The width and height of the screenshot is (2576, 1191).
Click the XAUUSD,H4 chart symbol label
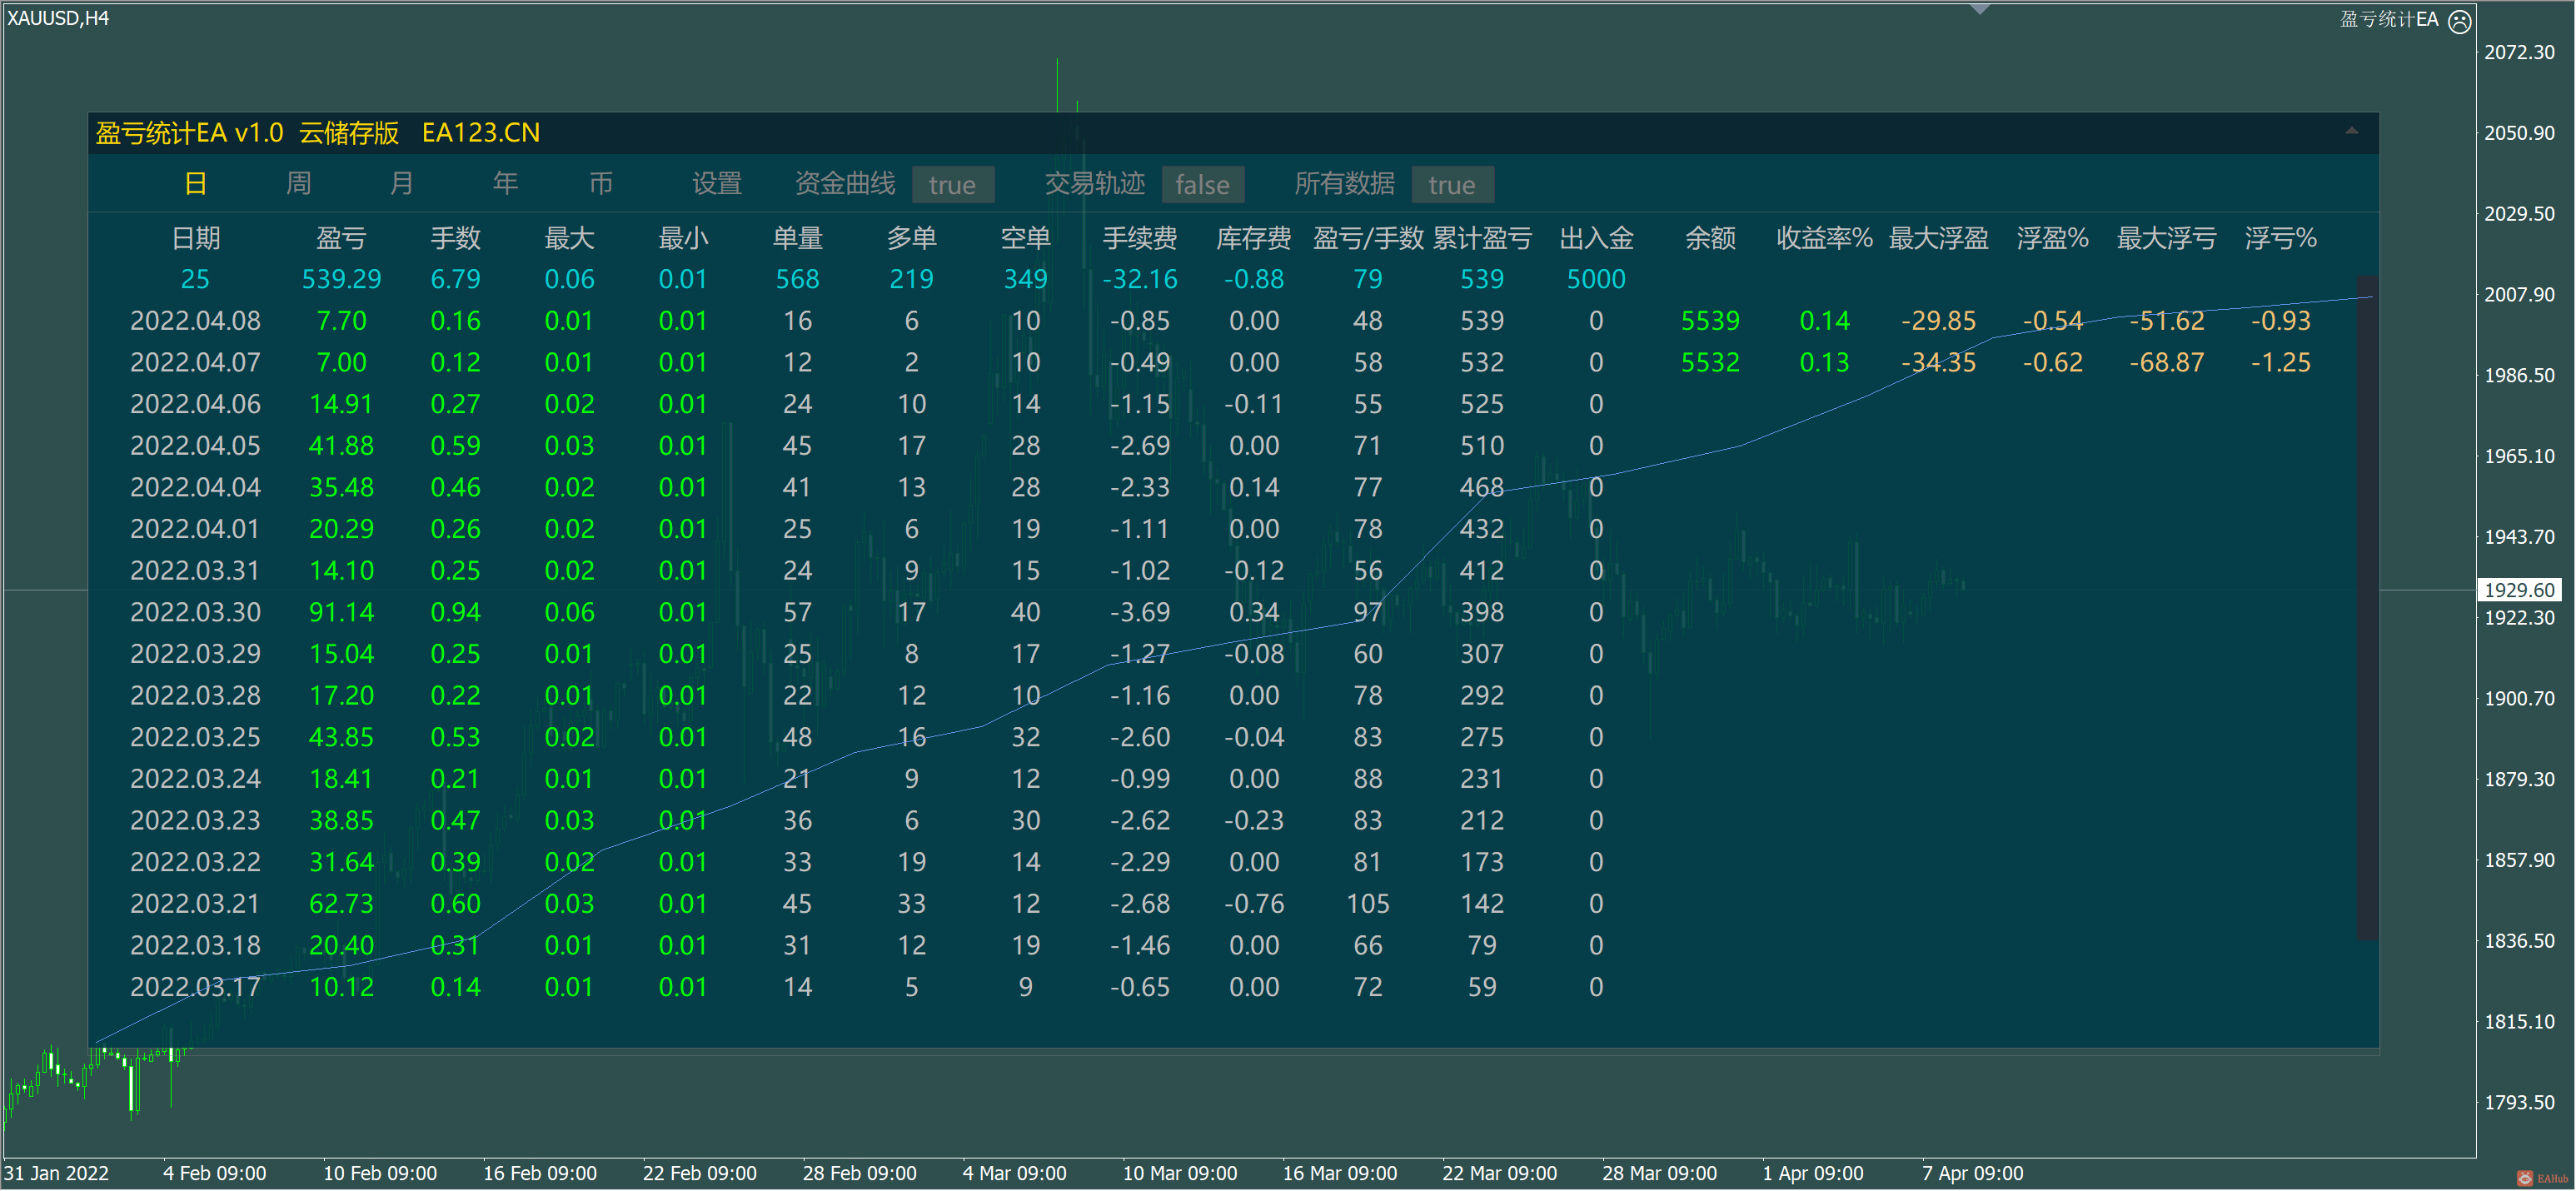(58, 18)
